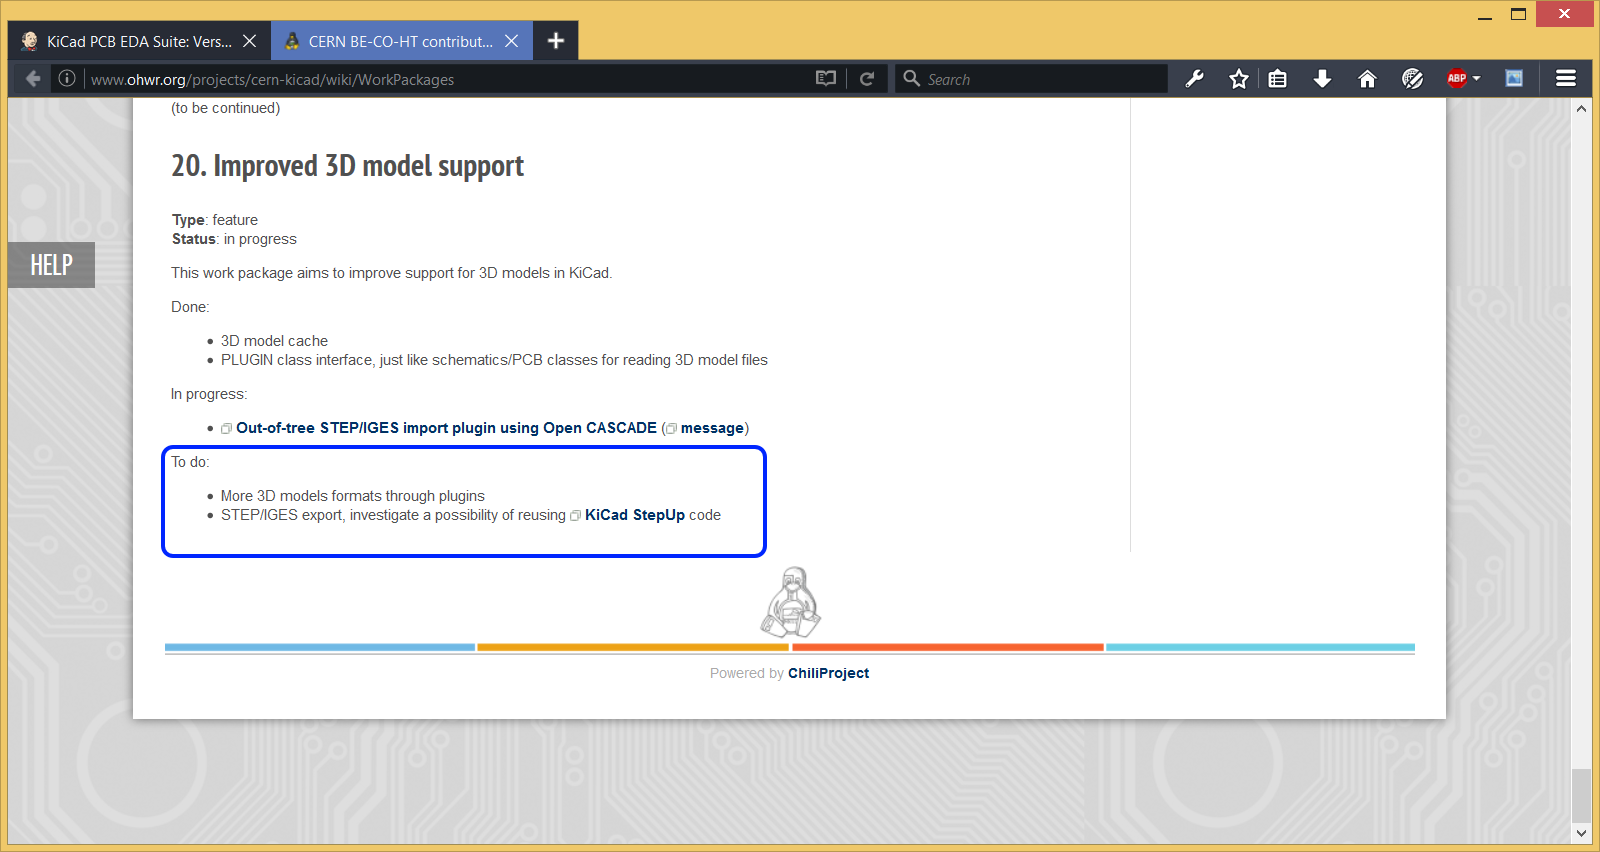Screen dimensions: 1600x852
Task: Open site information icon in address bar
Action: (x=67, y=79)
